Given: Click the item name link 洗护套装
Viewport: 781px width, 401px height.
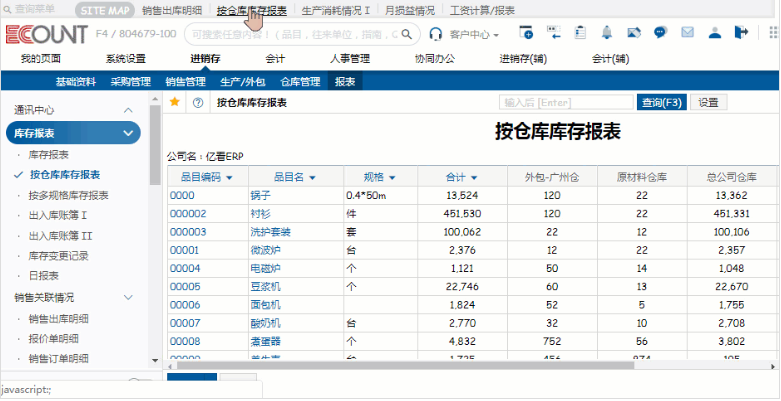Looking at the screenshot, I should click(x=270, y=232).
